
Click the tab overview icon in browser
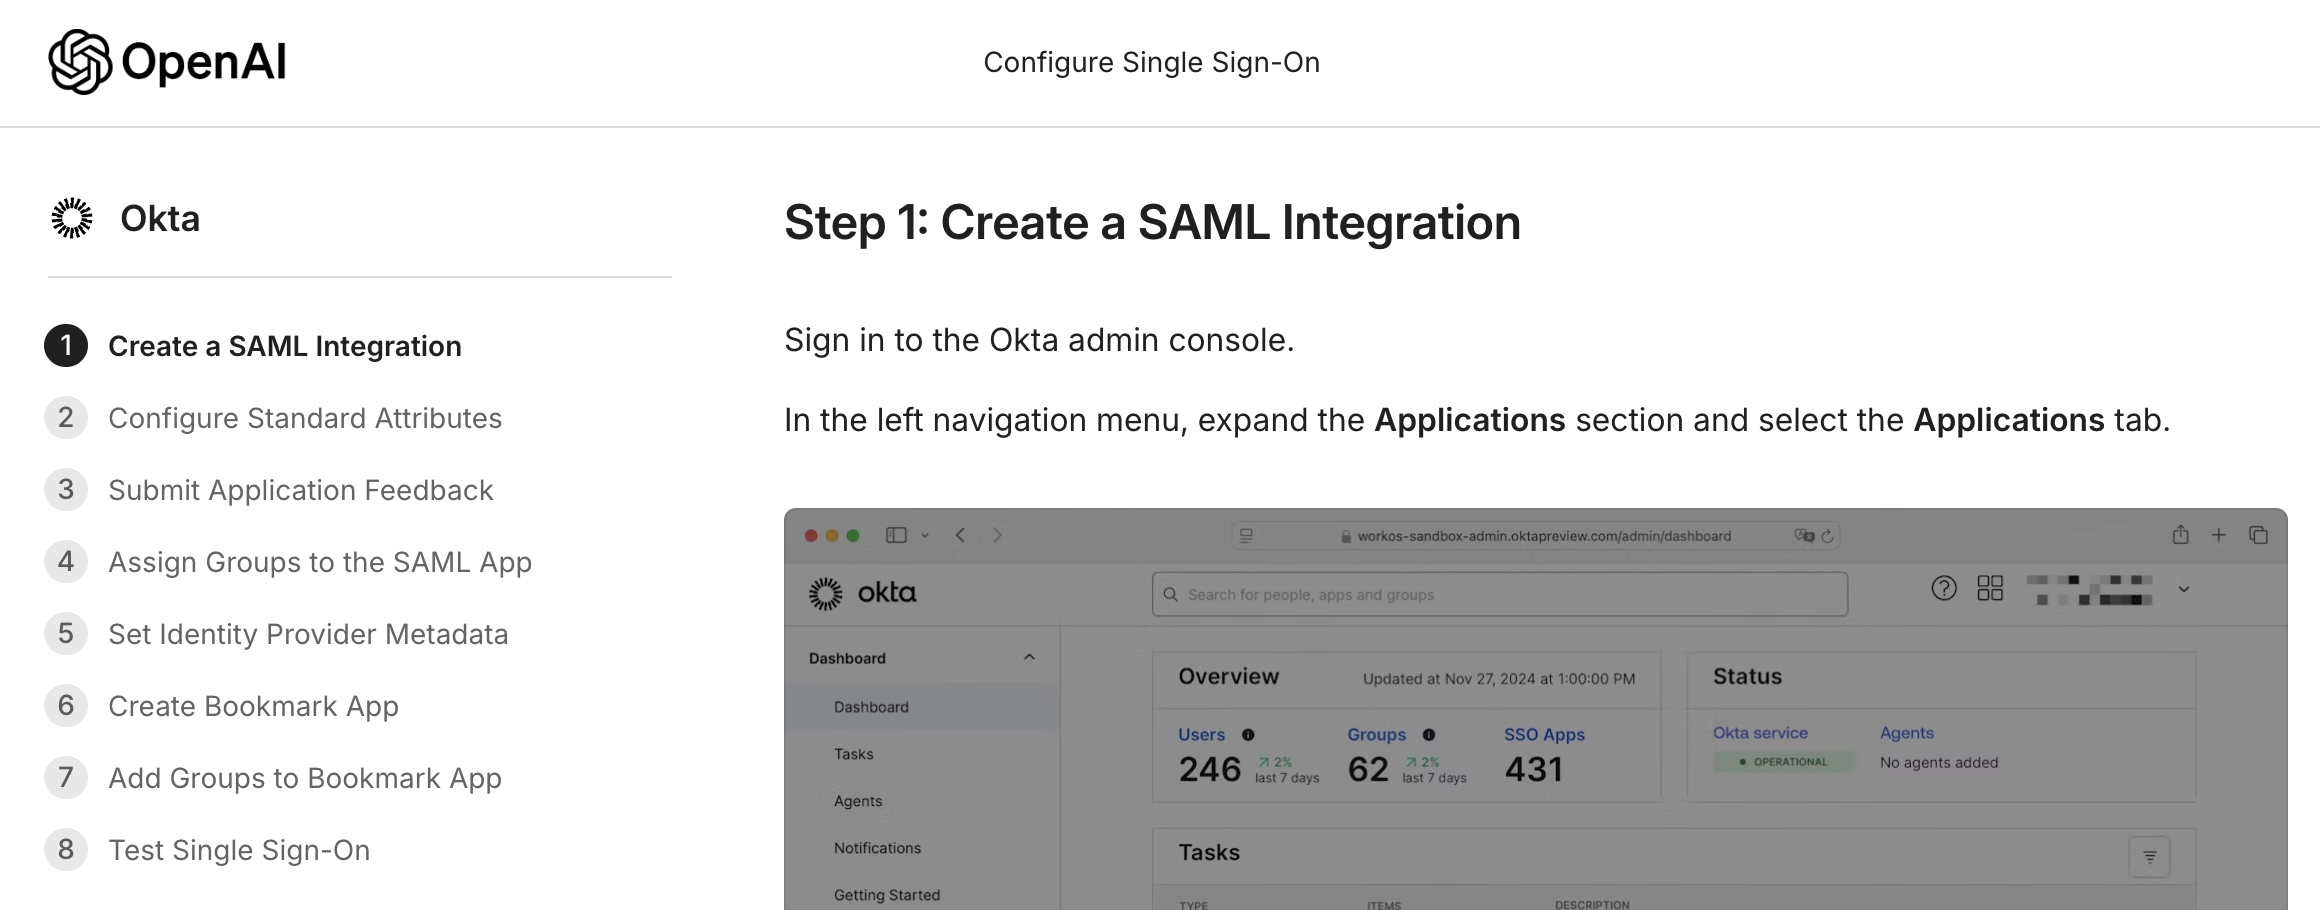pyautogui.click(x=2258, y=535)
